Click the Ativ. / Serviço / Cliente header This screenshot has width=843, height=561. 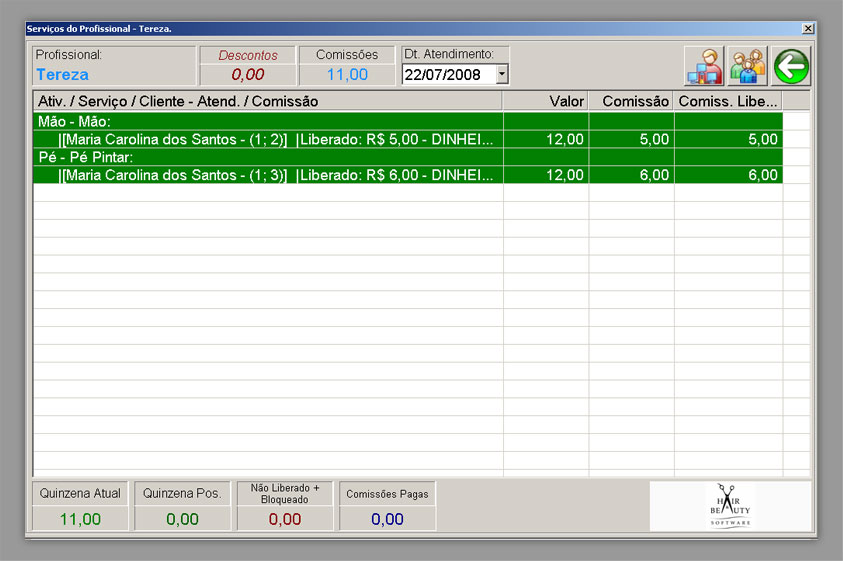click(268, 101)
